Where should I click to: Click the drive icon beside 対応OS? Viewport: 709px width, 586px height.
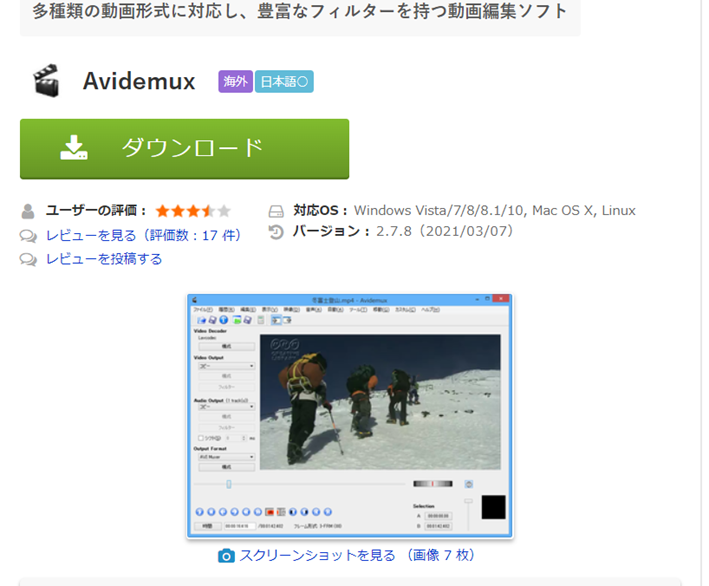point(276,211)
